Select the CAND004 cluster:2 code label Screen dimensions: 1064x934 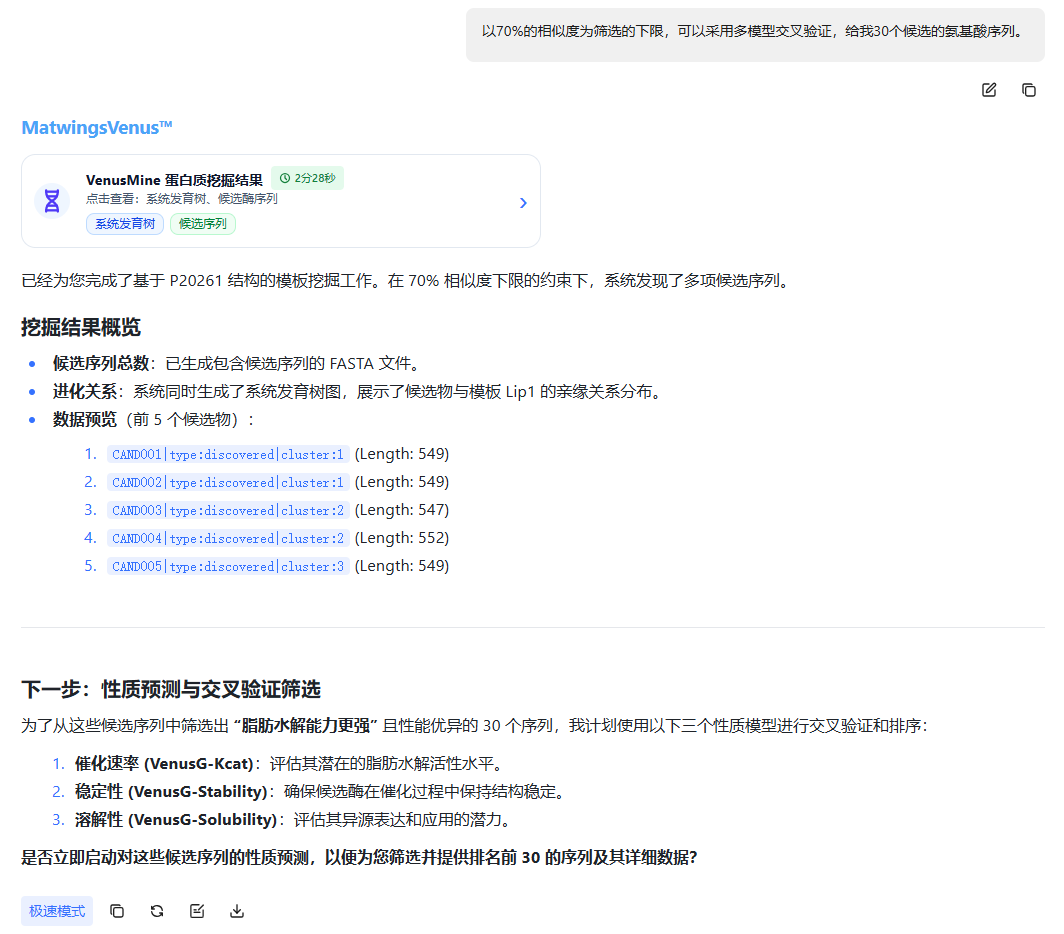coord(228,538)
